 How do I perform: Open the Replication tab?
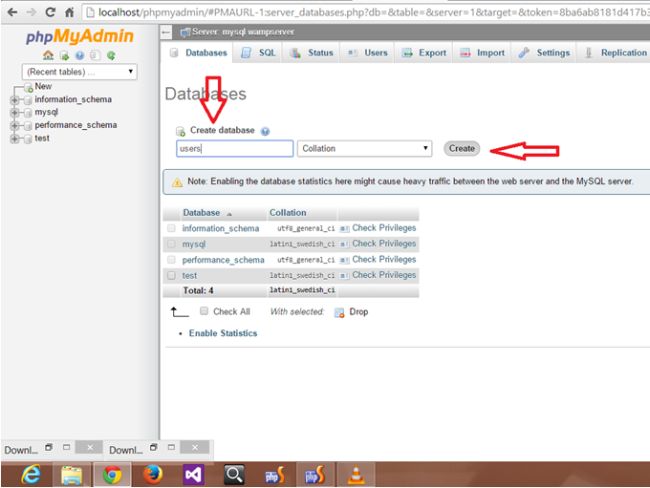click(616, 53)
